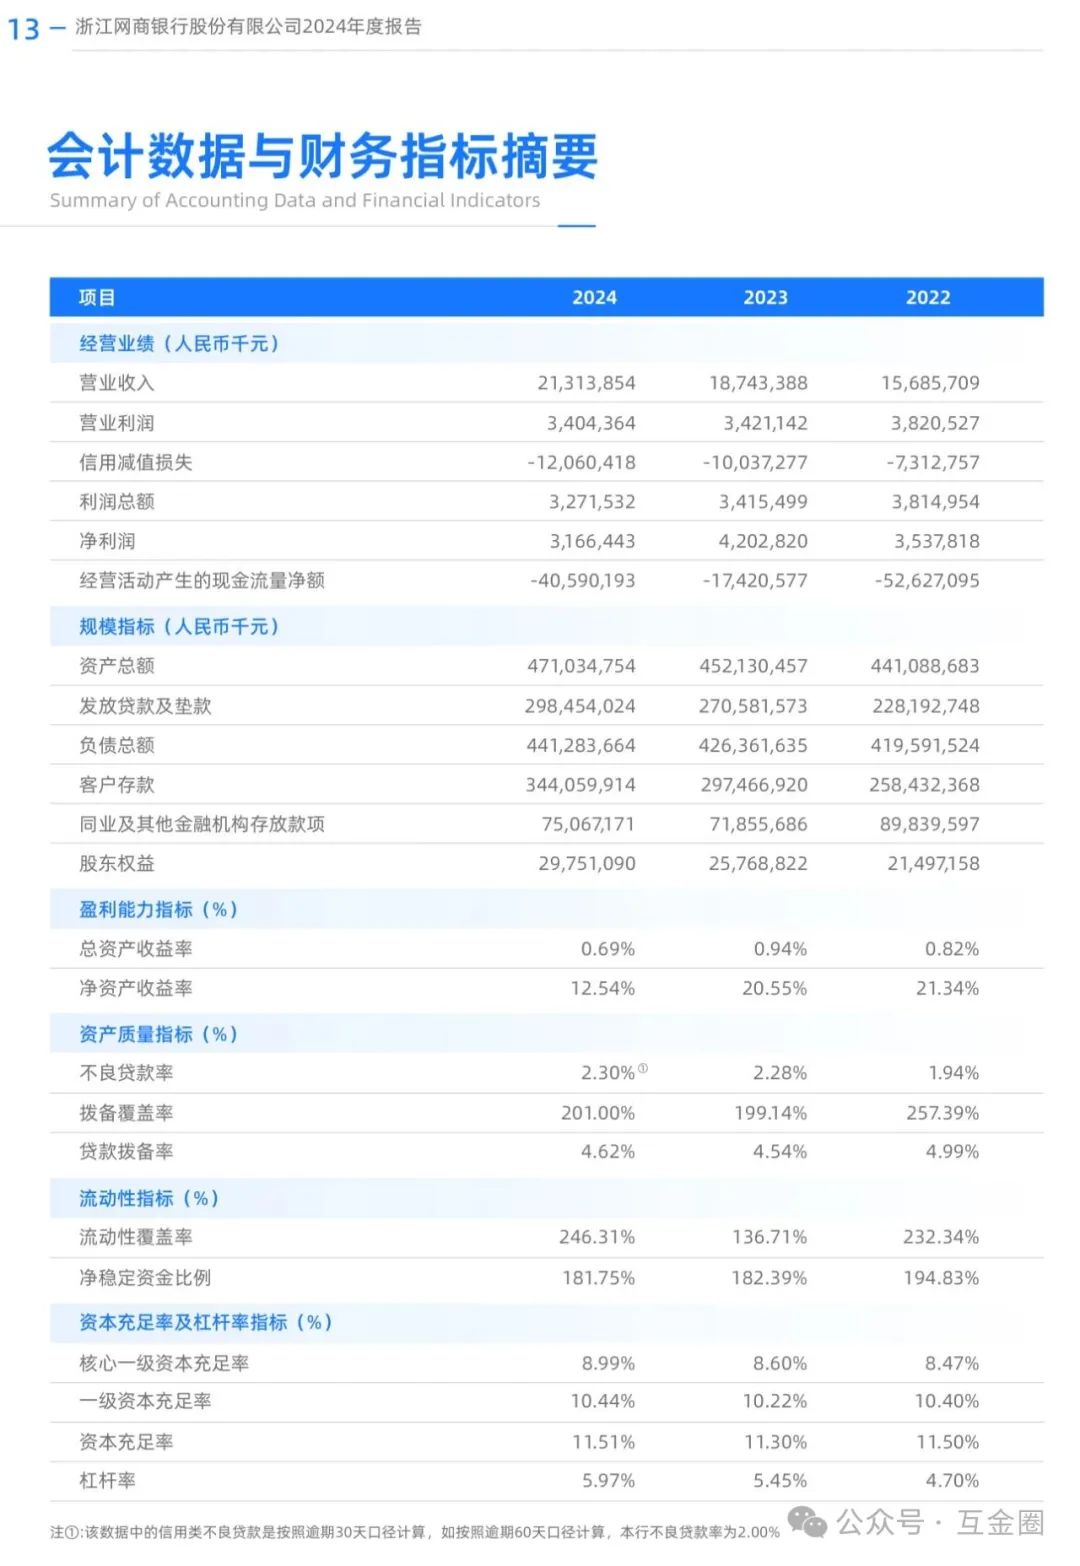
Task: Click the 营业收入 row label
Action: [x=117, y=383]
